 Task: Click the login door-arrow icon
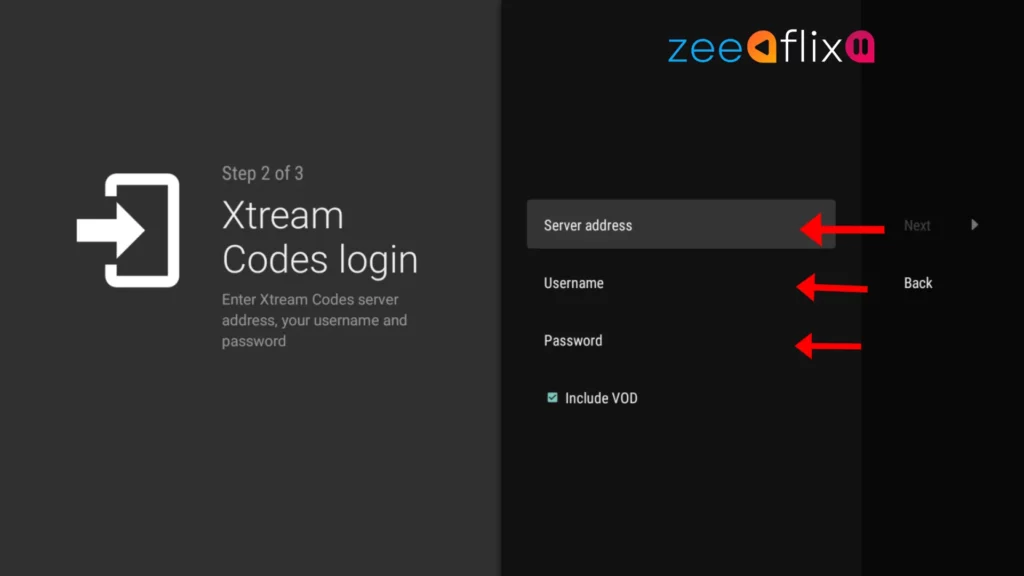[128, 230]
